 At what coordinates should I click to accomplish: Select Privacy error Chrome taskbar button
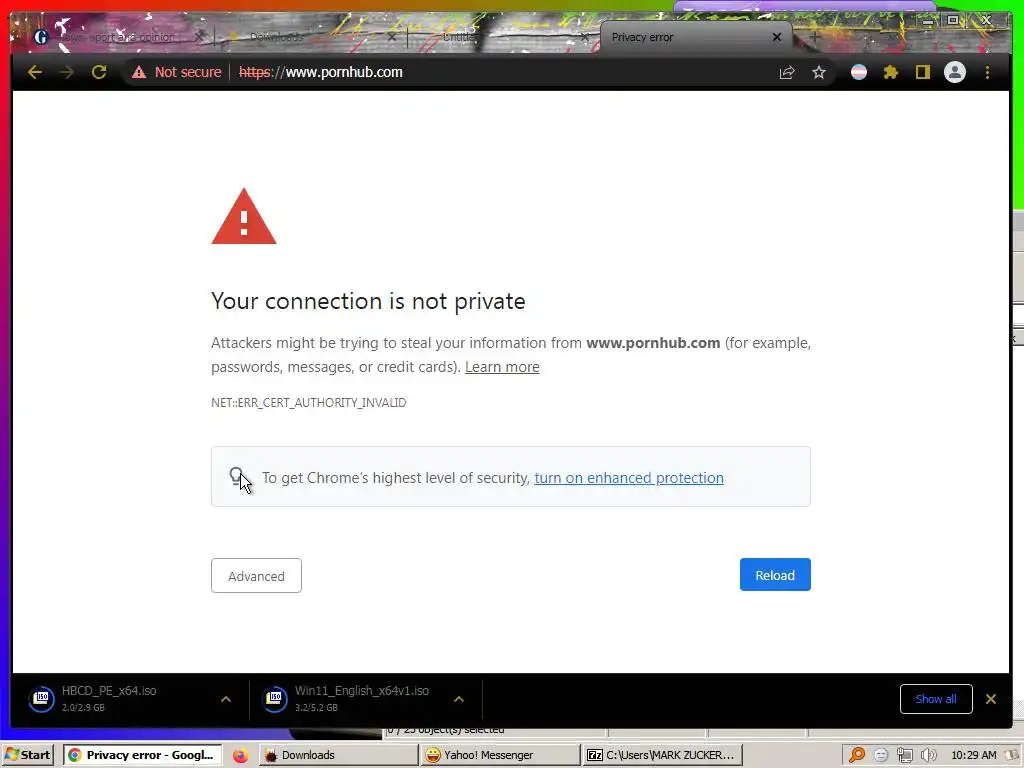142,755
